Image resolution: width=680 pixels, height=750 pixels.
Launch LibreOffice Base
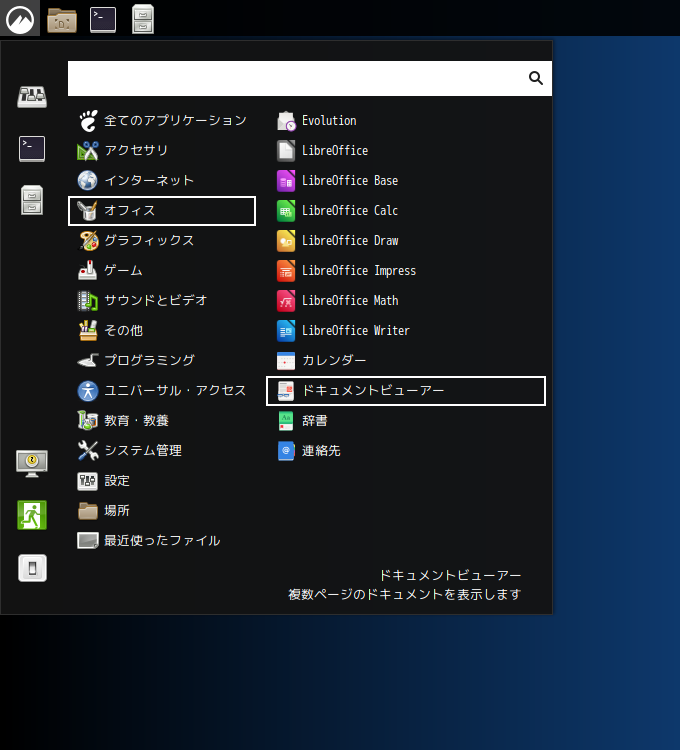coord(406,181)
